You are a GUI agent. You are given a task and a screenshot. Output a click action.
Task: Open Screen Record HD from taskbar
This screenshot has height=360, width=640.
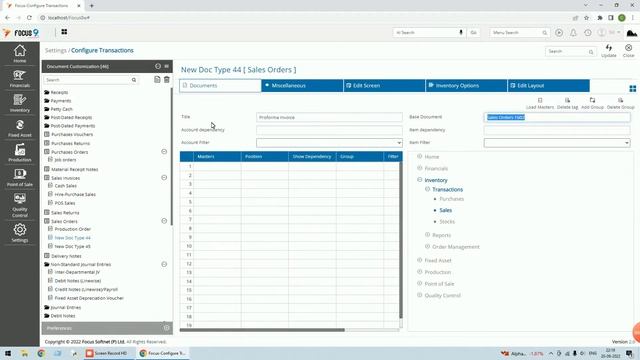click(107, 353)
